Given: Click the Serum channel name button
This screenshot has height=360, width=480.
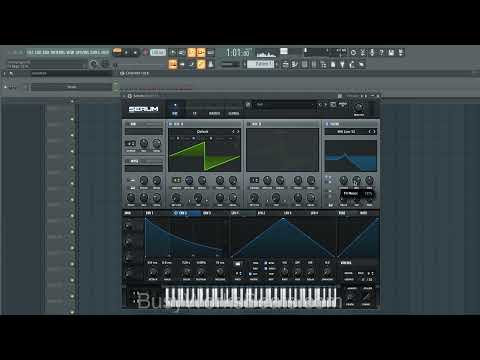Looking at the screenshot, I should click(x=72, y=87).
